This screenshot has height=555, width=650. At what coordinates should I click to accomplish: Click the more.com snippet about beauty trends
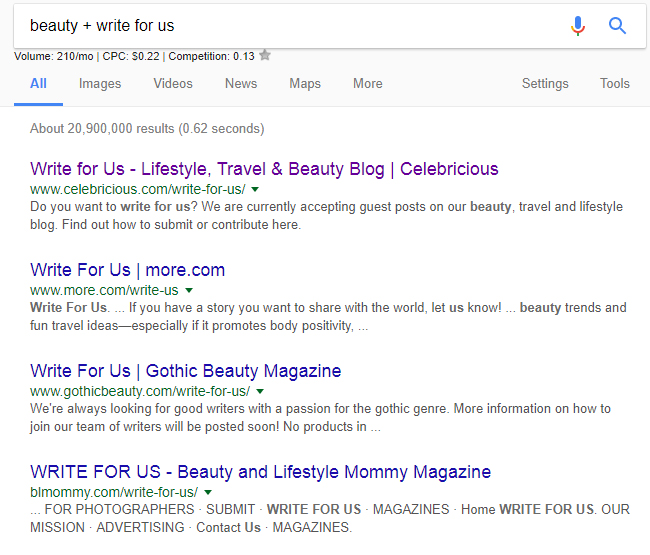[328, 317]
